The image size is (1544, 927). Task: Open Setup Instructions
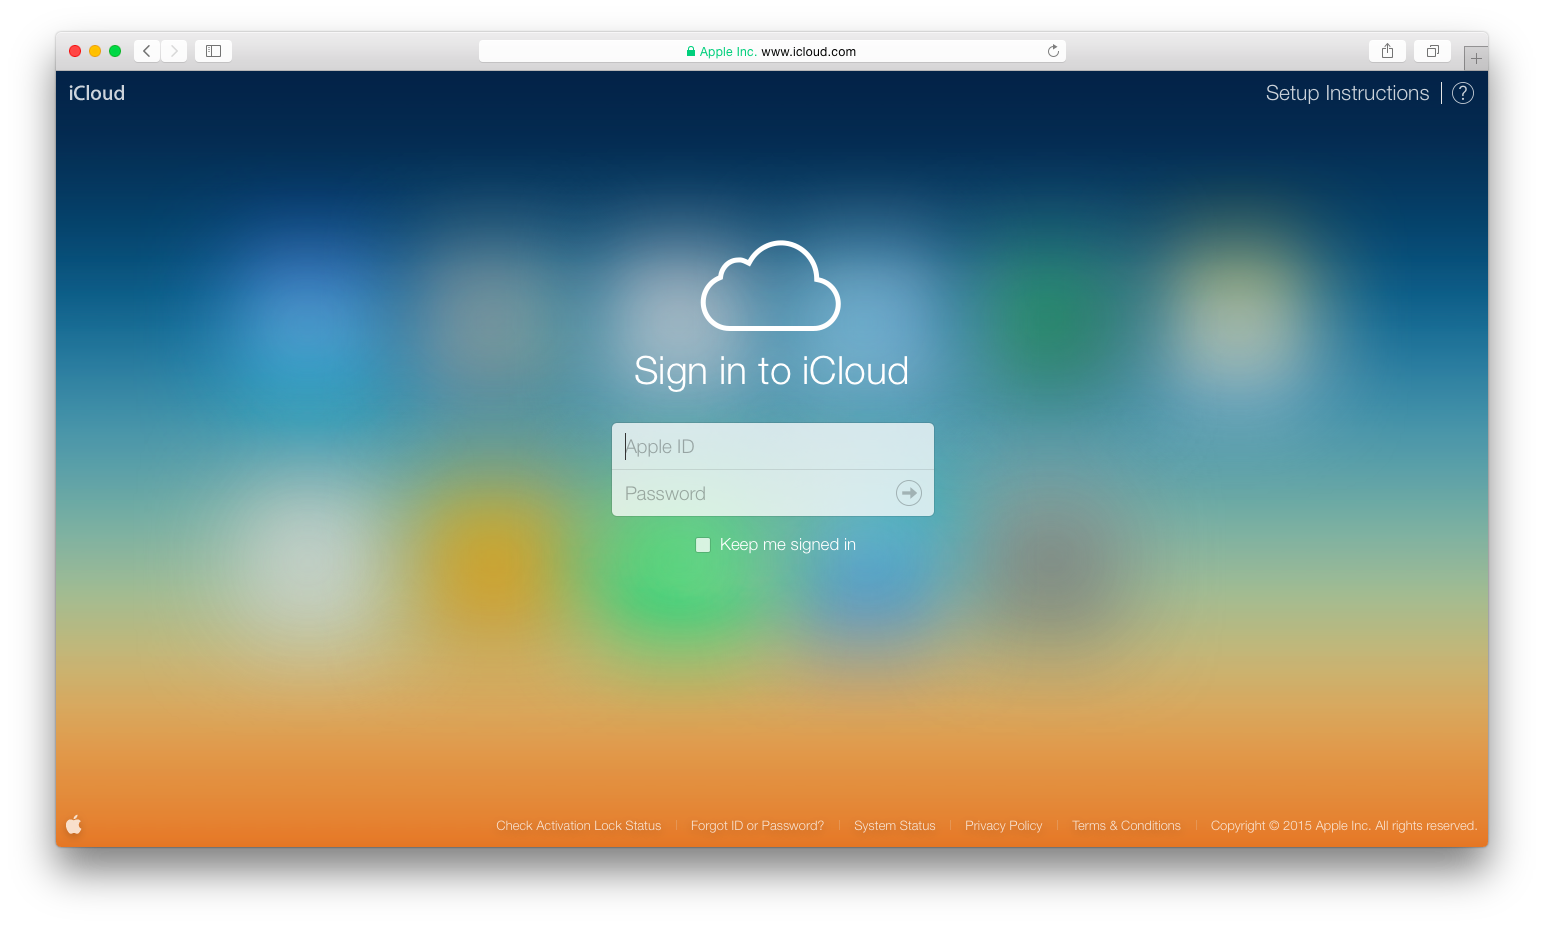click(x=1347, y=92)
